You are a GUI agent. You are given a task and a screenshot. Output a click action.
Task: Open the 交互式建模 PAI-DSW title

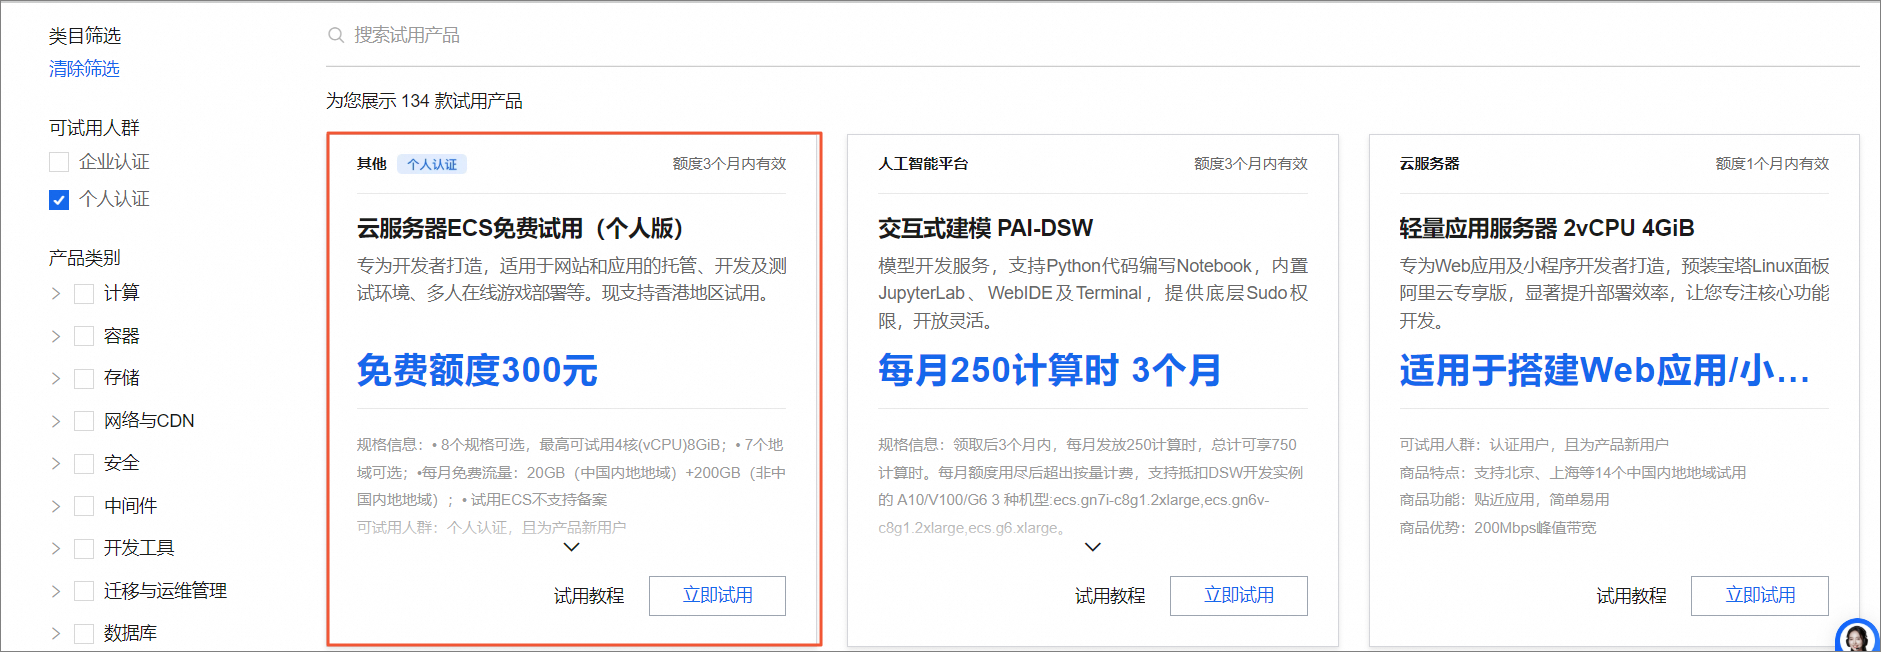986,229
